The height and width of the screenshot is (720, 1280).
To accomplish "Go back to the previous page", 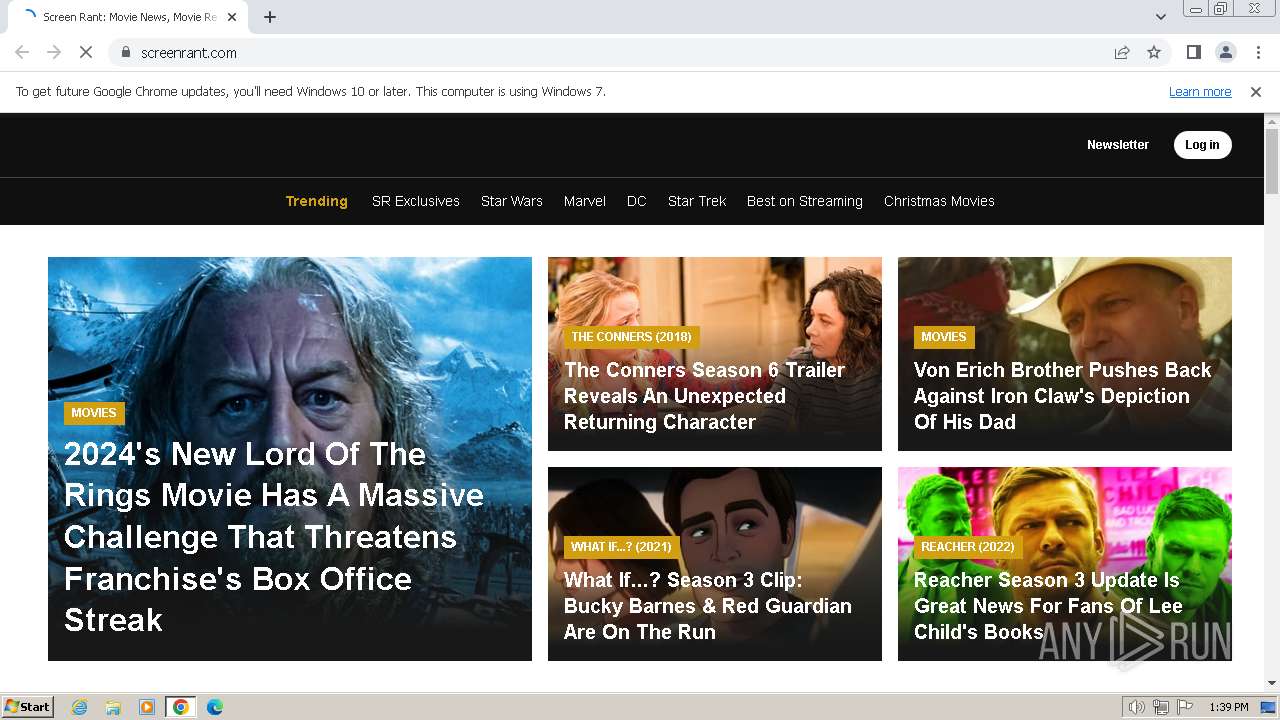I will (x=22, y=52).
